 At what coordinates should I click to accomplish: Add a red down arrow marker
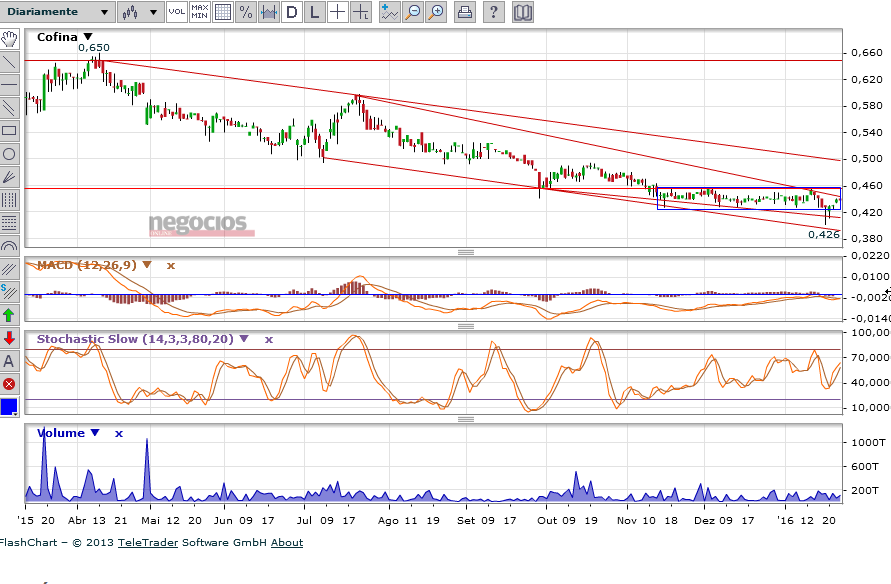pos(9,338)
